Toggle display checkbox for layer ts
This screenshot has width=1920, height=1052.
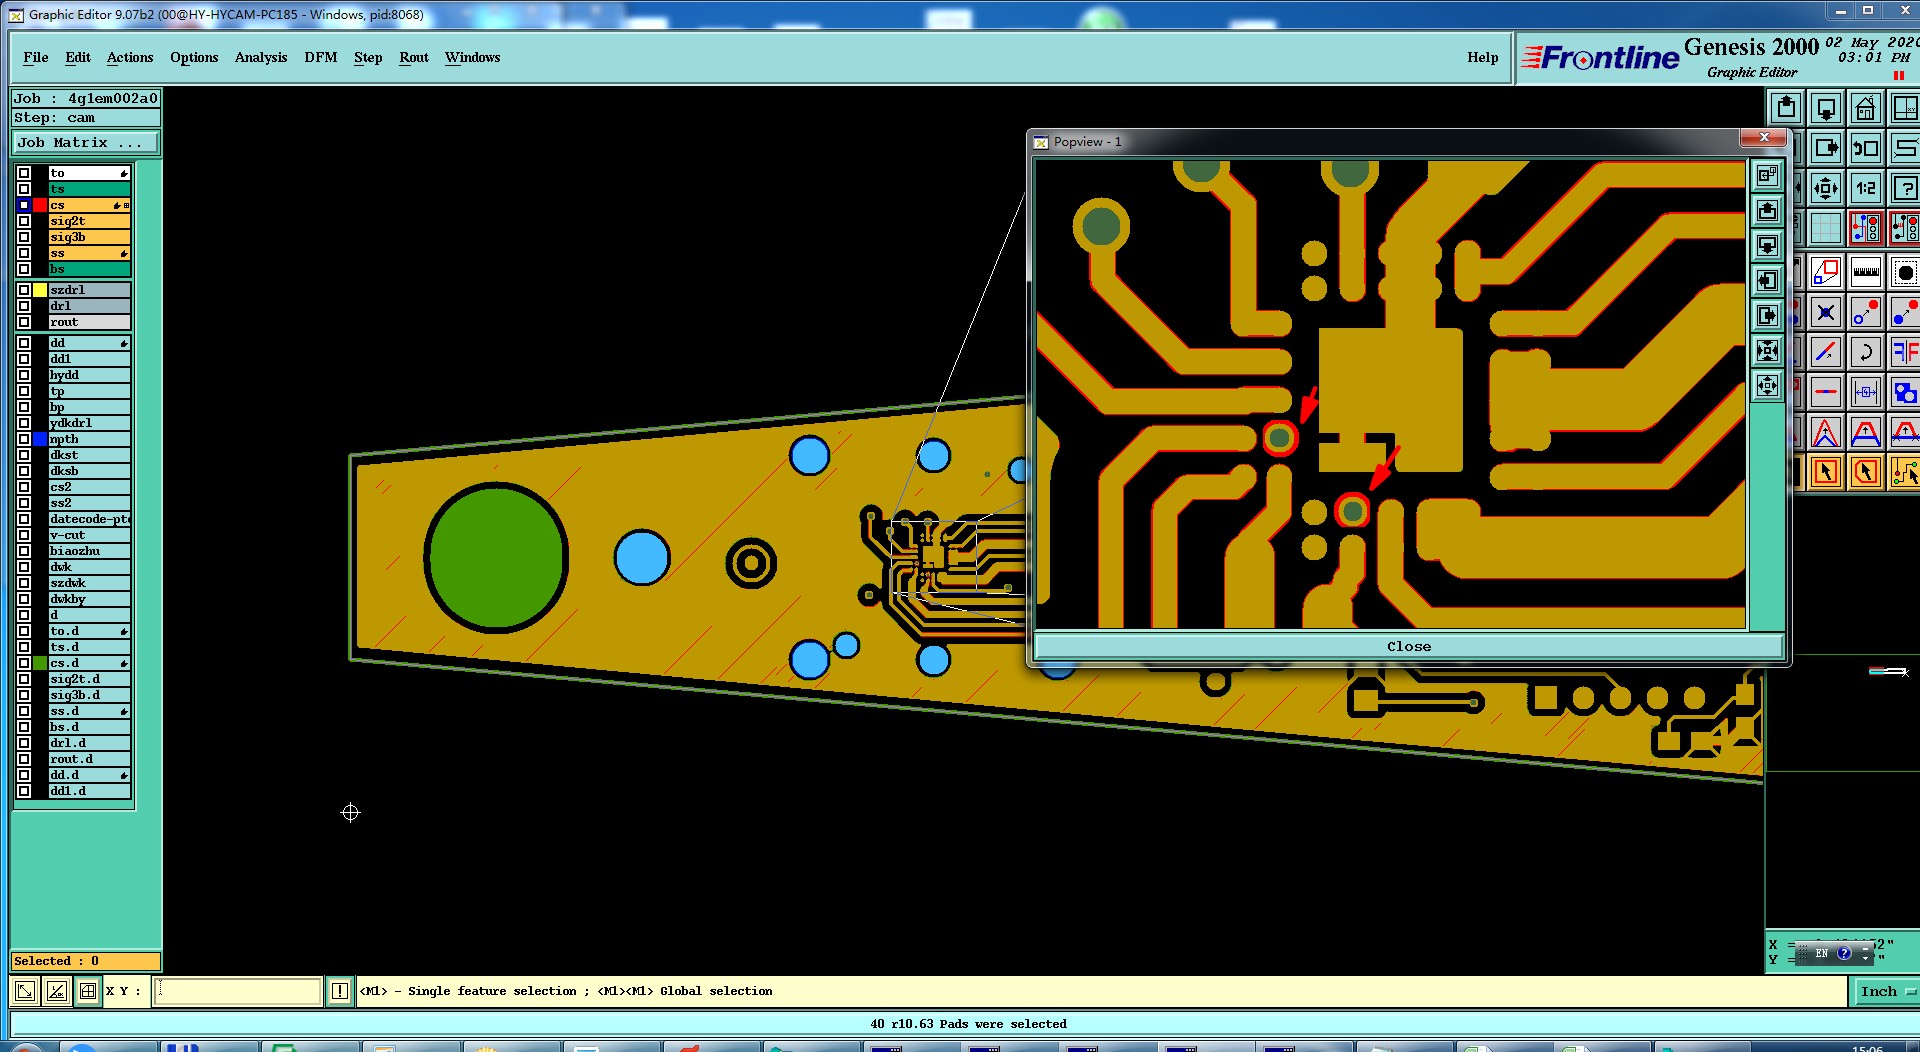[x=24, y=189]
